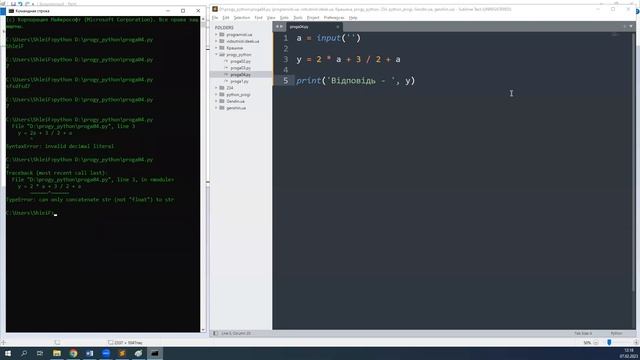
Task: Click scroll-down arrow in Command Prompt
Action: point(203,330)
